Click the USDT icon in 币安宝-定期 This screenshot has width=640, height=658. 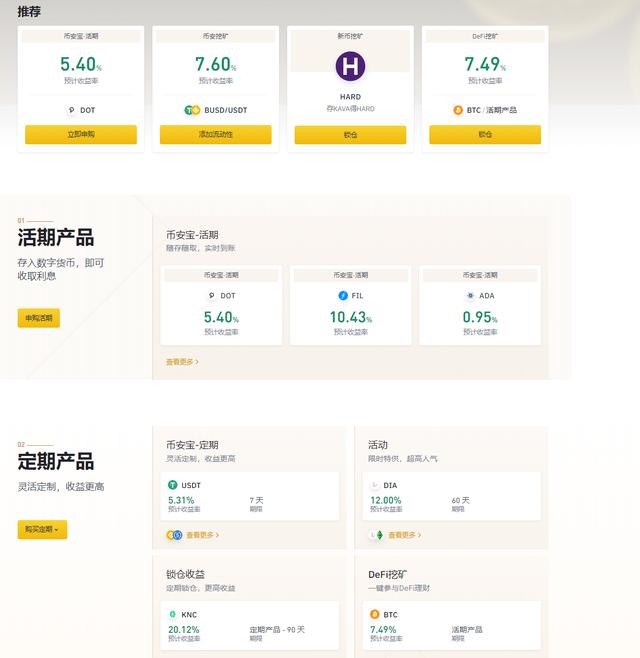click(172, 485)
